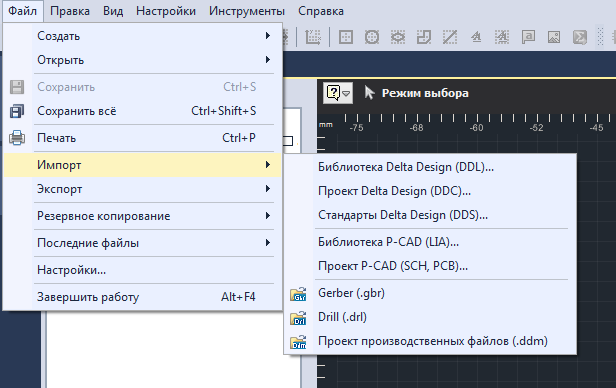The image size is (616, 388).
Task: Select the rectangle drawing tool
Action: [346, 37]
